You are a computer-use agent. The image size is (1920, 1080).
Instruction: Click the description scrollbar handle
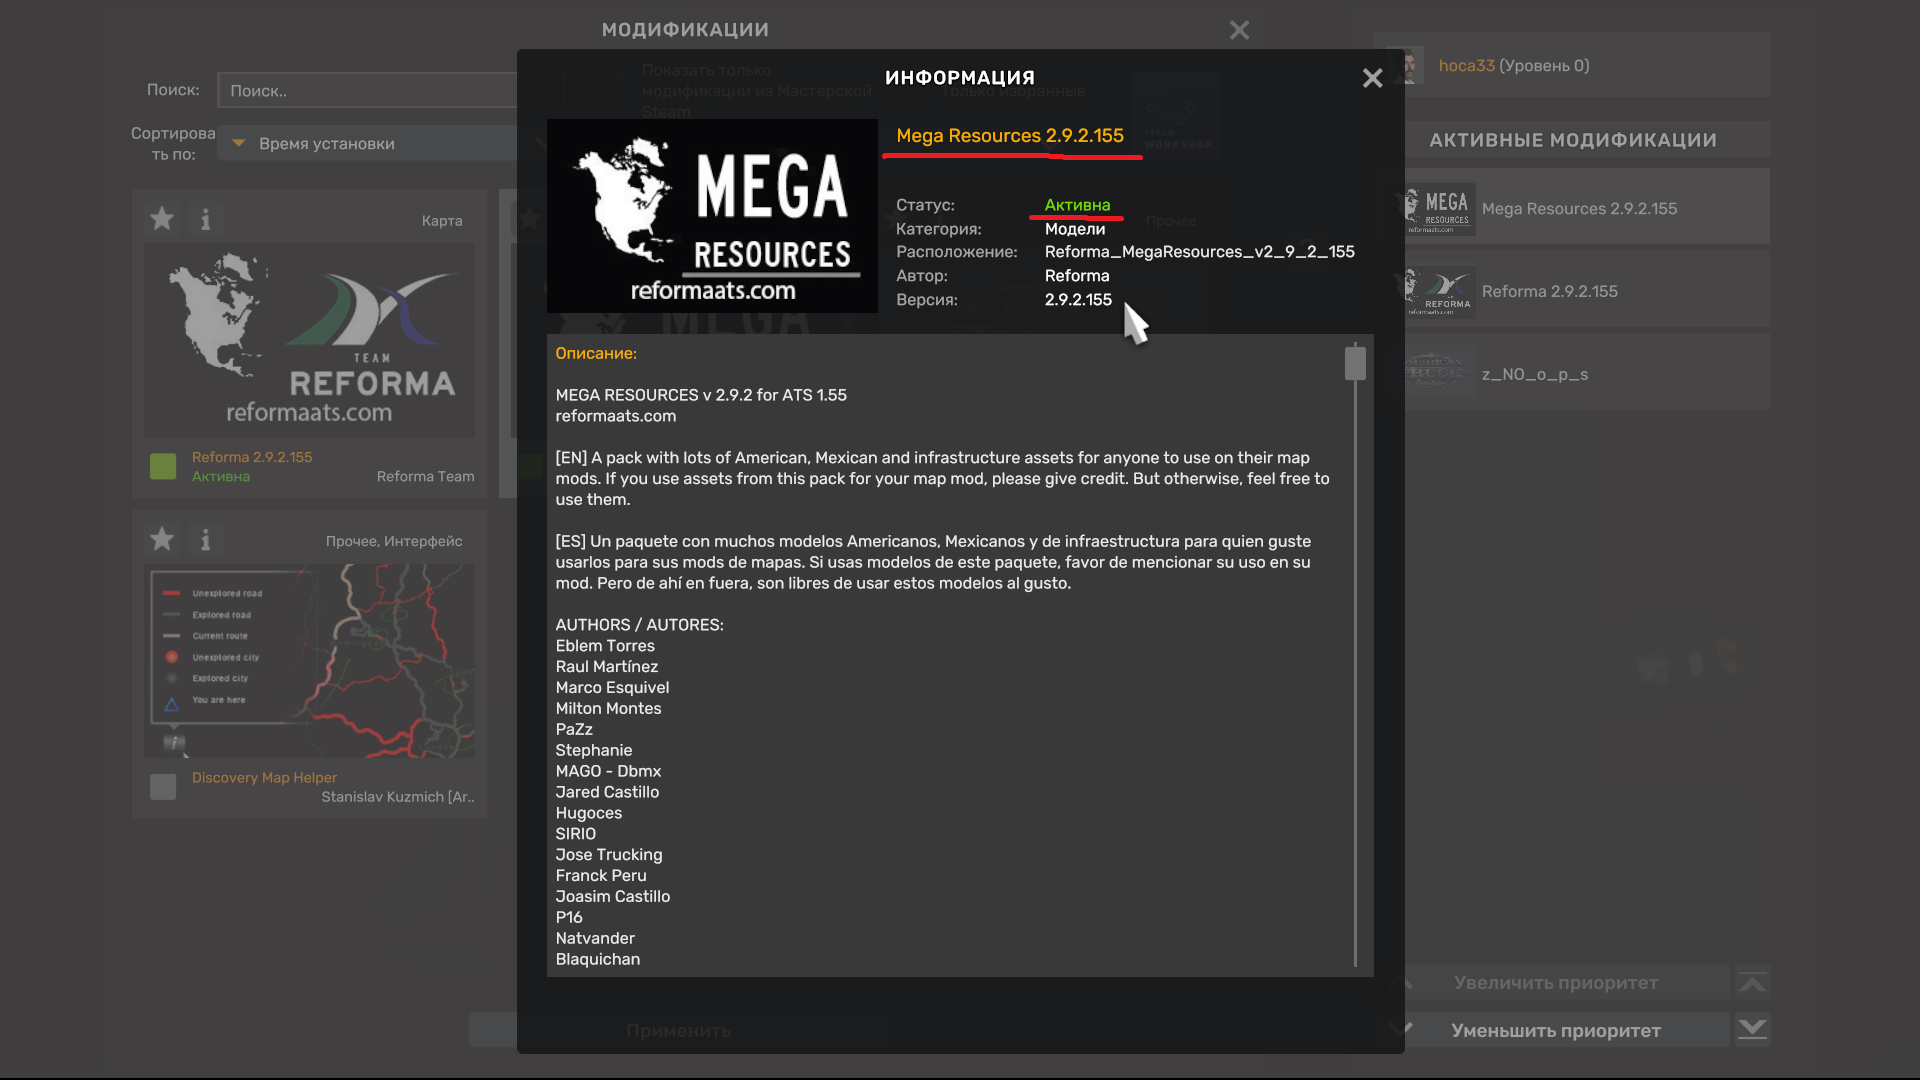tap(1355, 362)
